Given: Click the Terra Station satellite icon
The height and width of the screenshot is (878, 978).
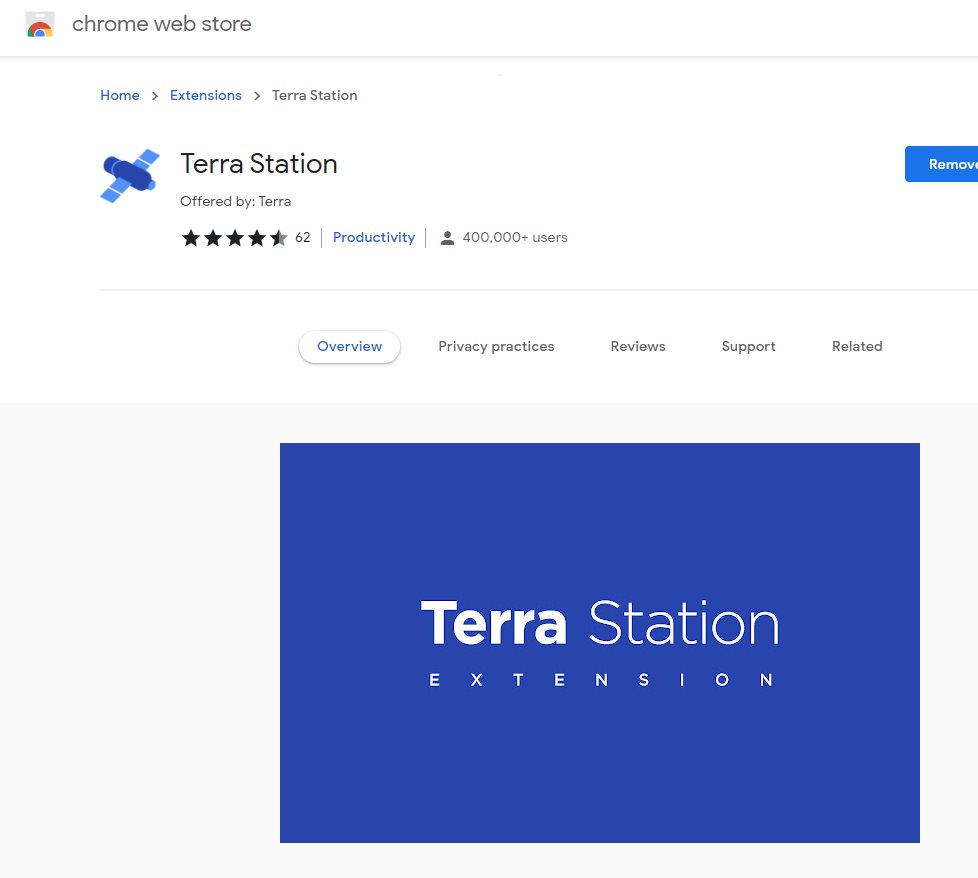Looking at the screenshot, I should coord(130,176).
